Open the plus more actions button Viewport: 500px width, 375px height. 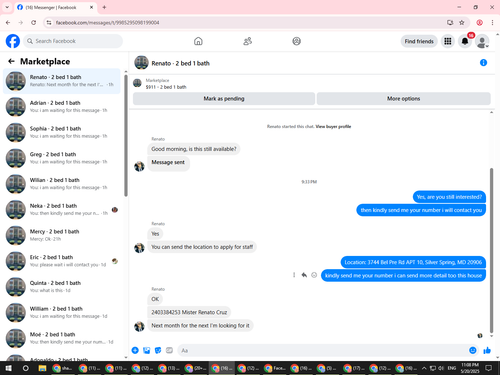pos(135,350)
